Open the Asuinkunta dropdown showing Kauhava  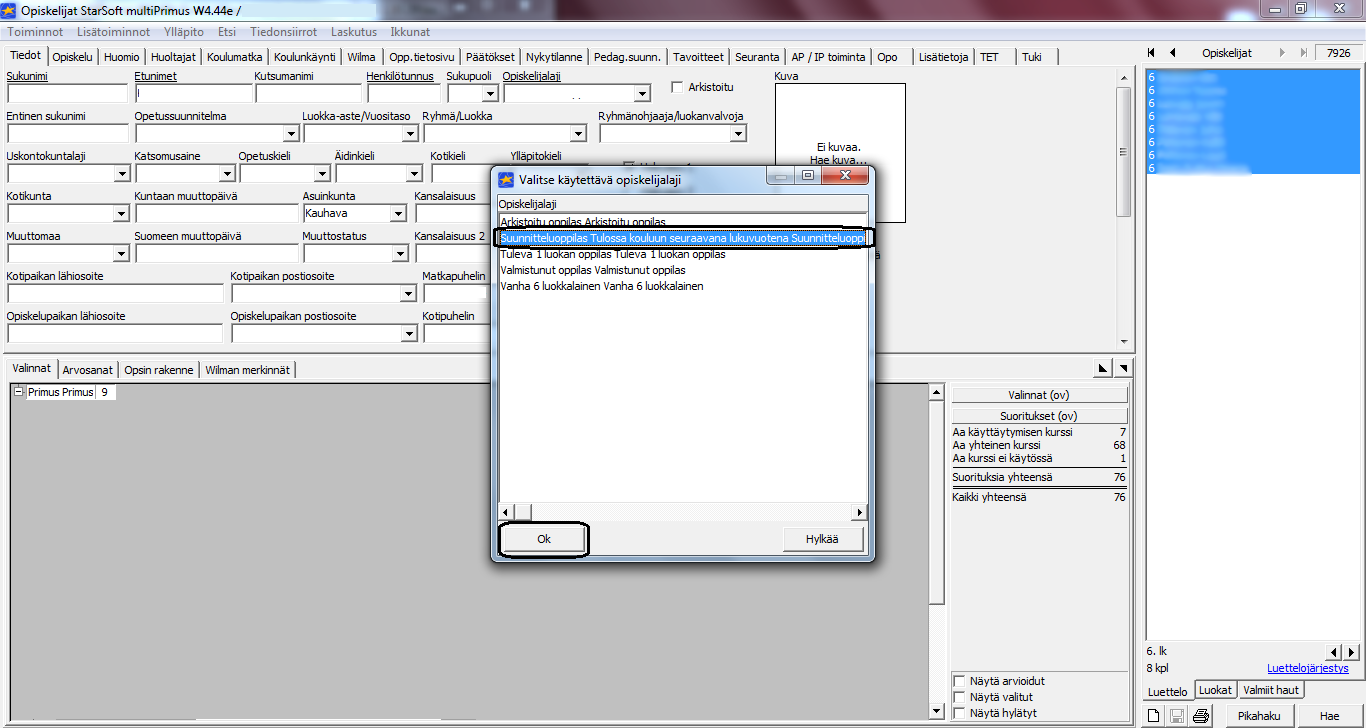[x=398, y=214]
